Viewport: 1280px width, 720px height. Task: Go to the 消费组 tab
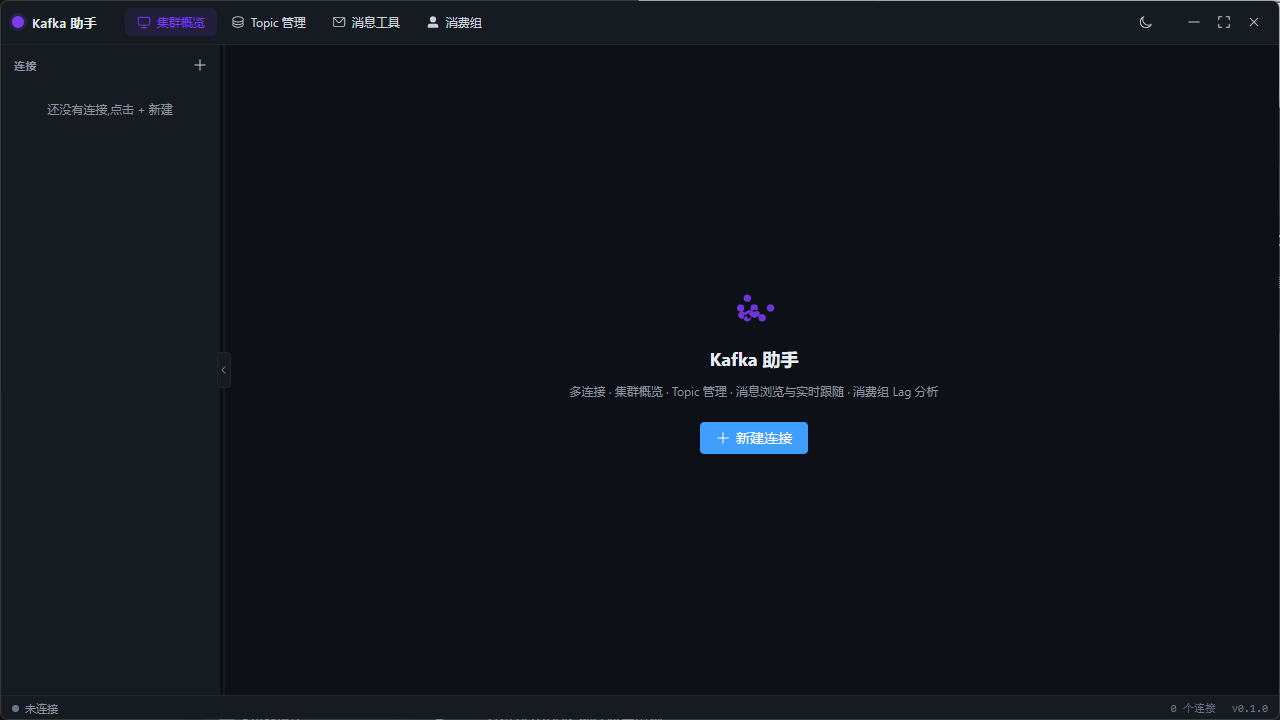[x=454, y=22]
